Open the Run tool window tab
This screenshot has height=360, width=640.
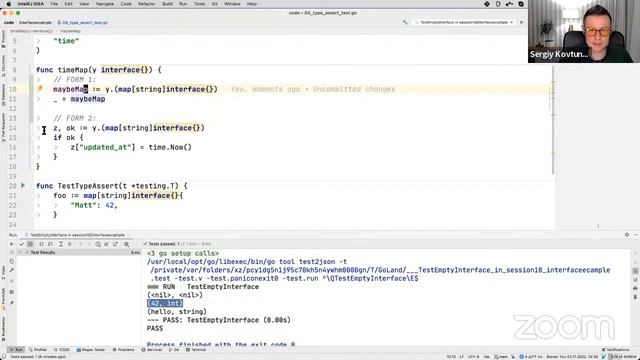16,350
